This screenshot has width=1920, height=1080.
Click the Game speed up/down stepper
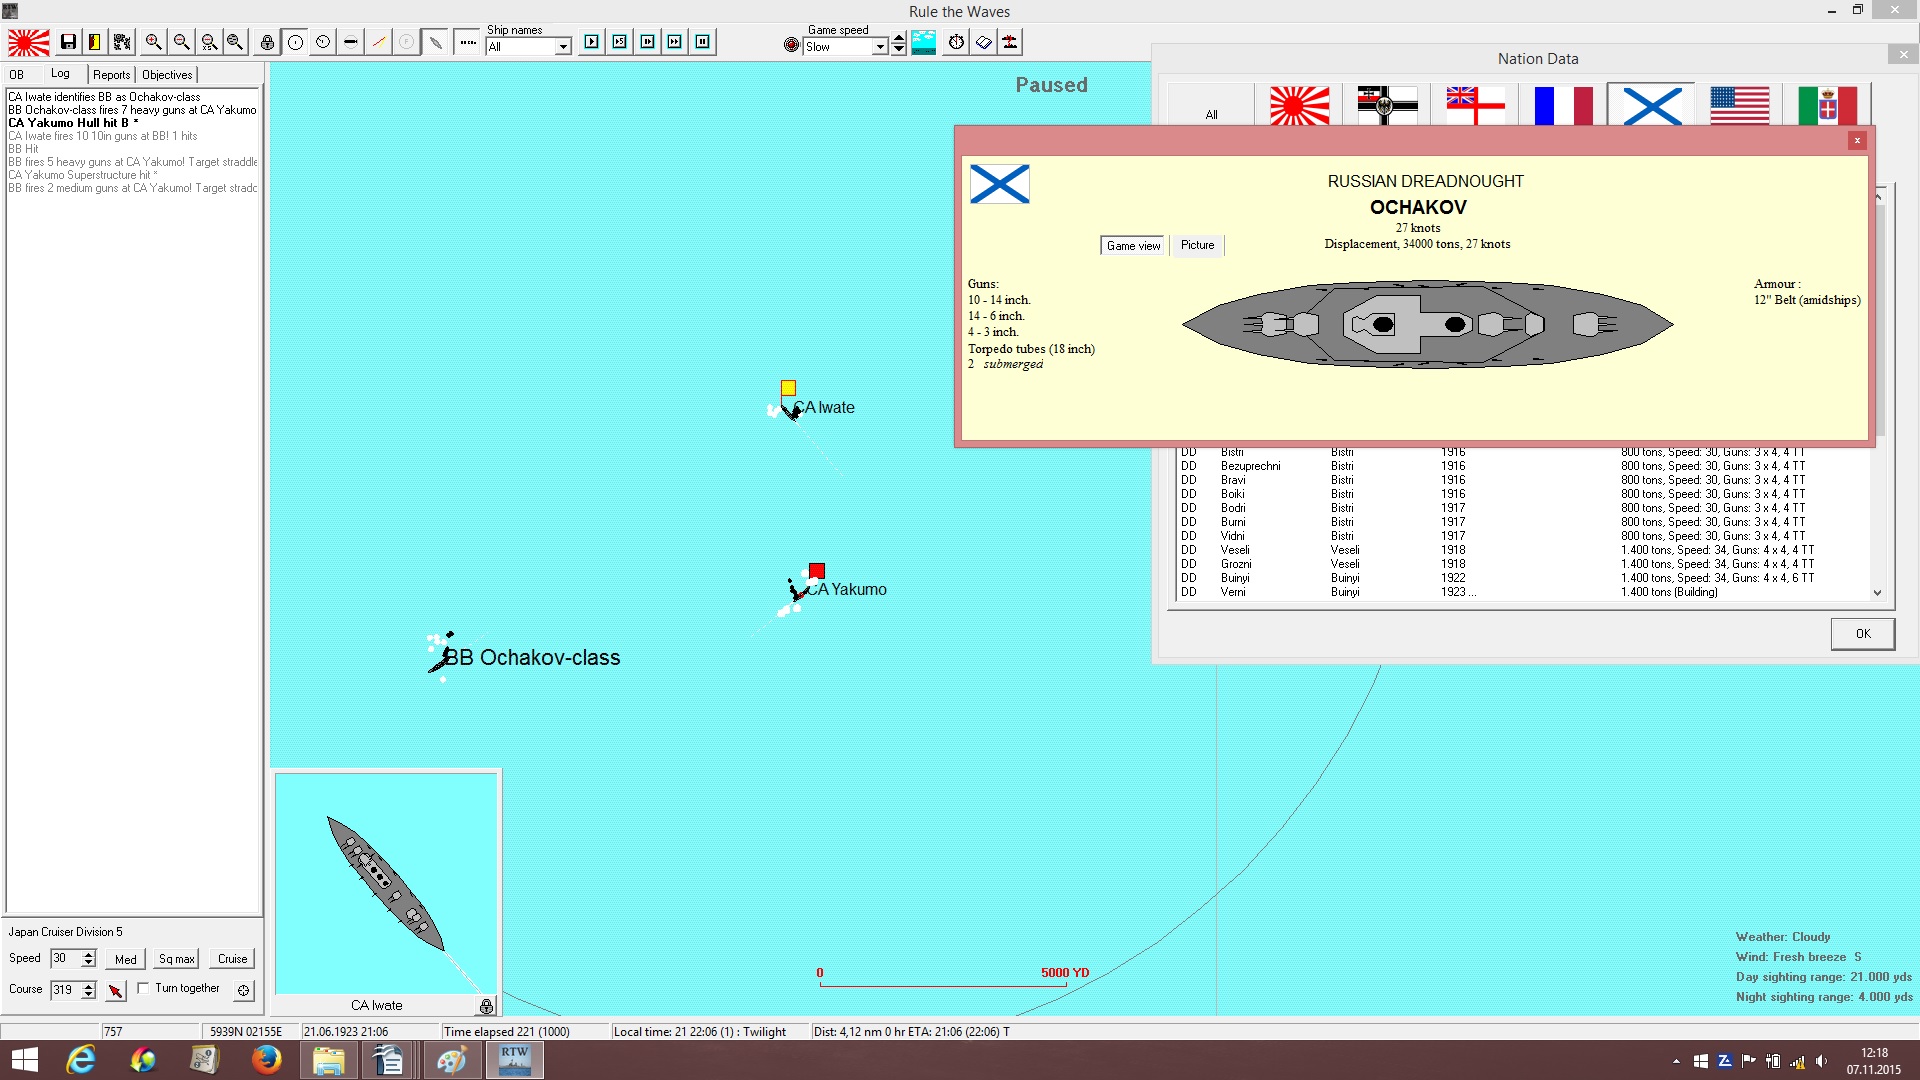[x=899, y=44]
